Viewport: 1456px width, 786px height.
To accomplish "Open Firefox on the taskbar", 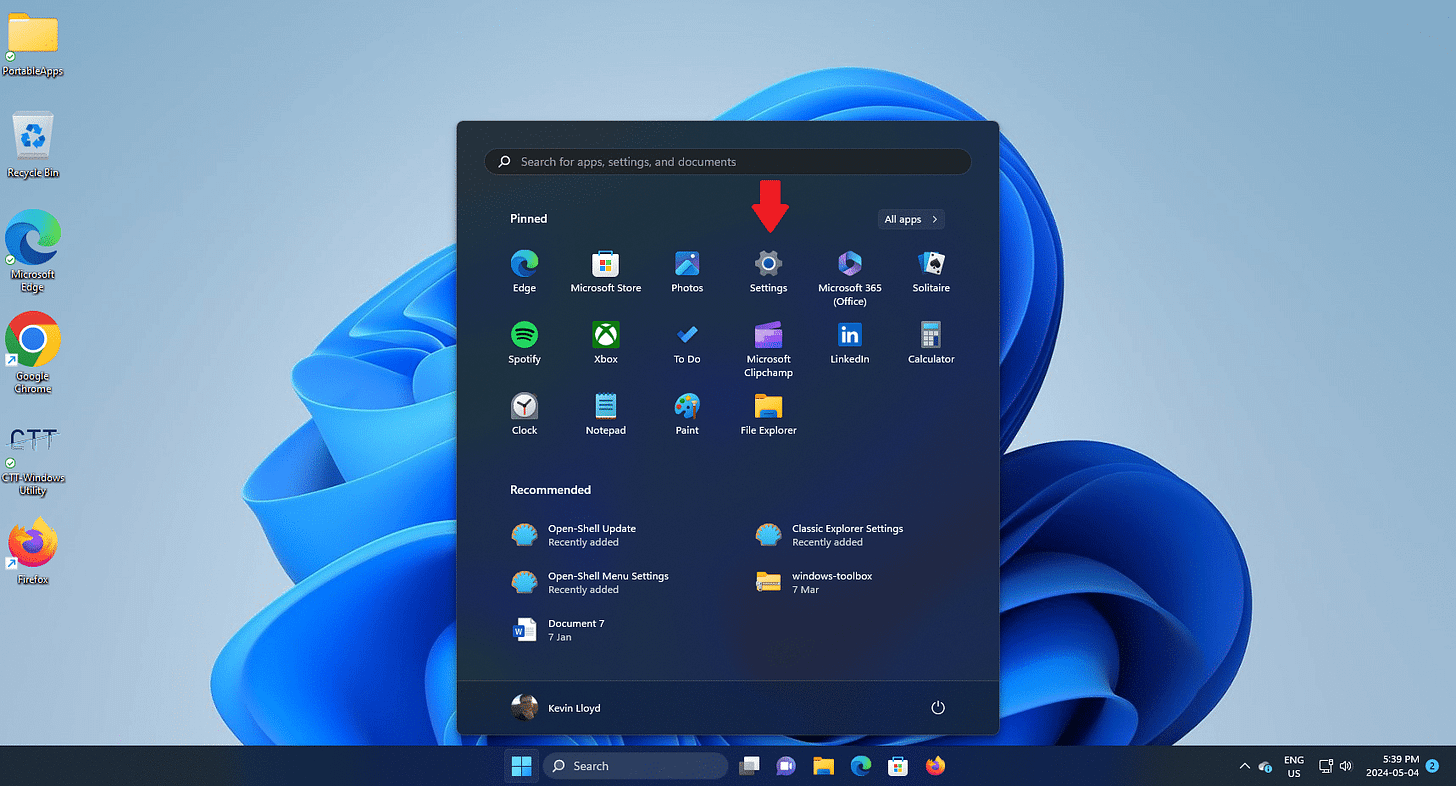I will (935, 766).
